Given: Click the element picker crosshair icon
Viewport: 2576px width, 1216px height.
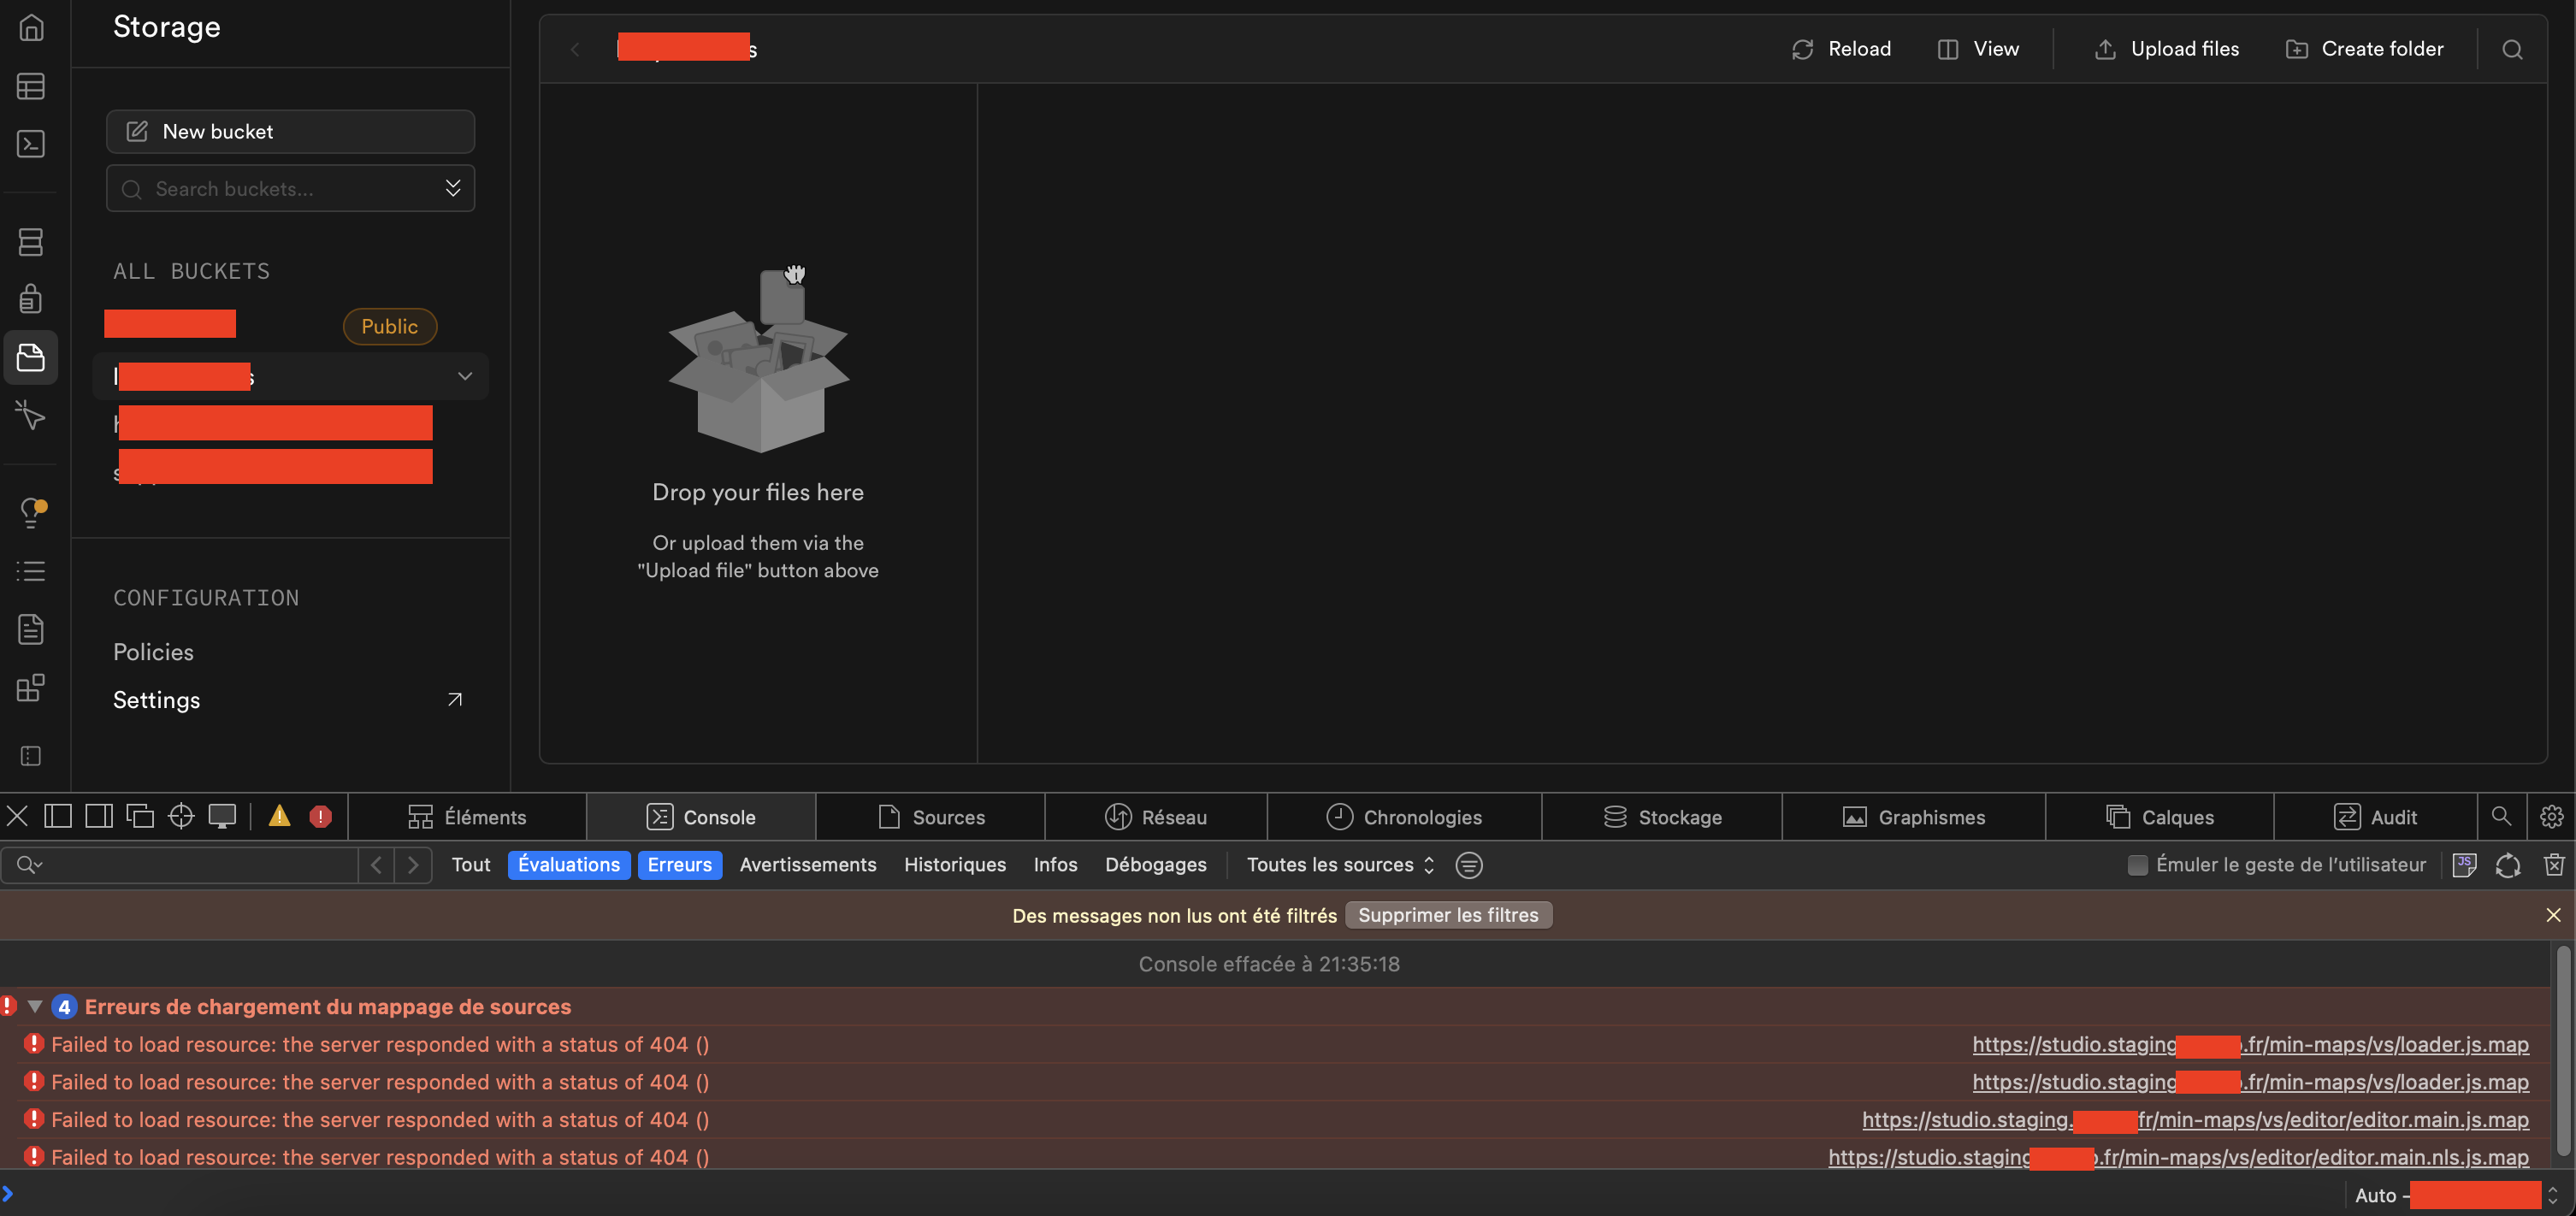Looking at the screenshot, I should pos(181,817).
